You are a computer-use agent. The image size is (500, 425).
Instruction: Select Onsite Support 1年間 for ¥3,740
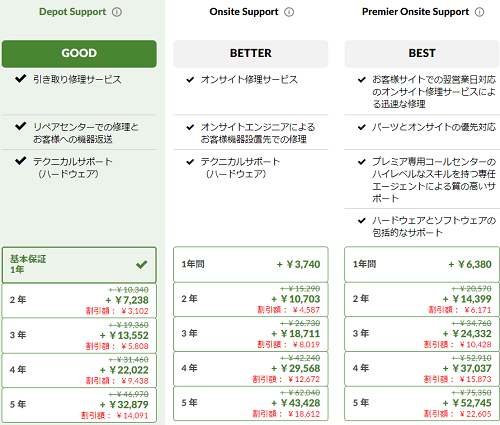click(x=251, y=264)
